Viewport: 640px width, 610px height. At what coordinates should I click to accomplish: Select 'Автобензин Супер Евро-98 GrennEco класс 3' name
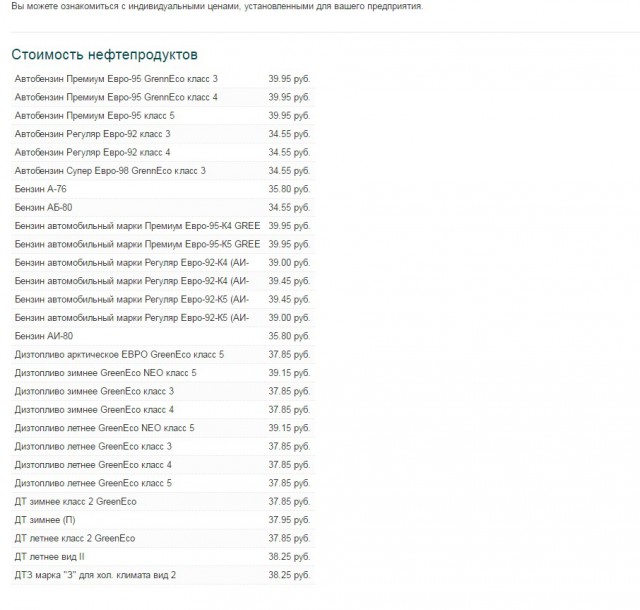click(110, 171)
